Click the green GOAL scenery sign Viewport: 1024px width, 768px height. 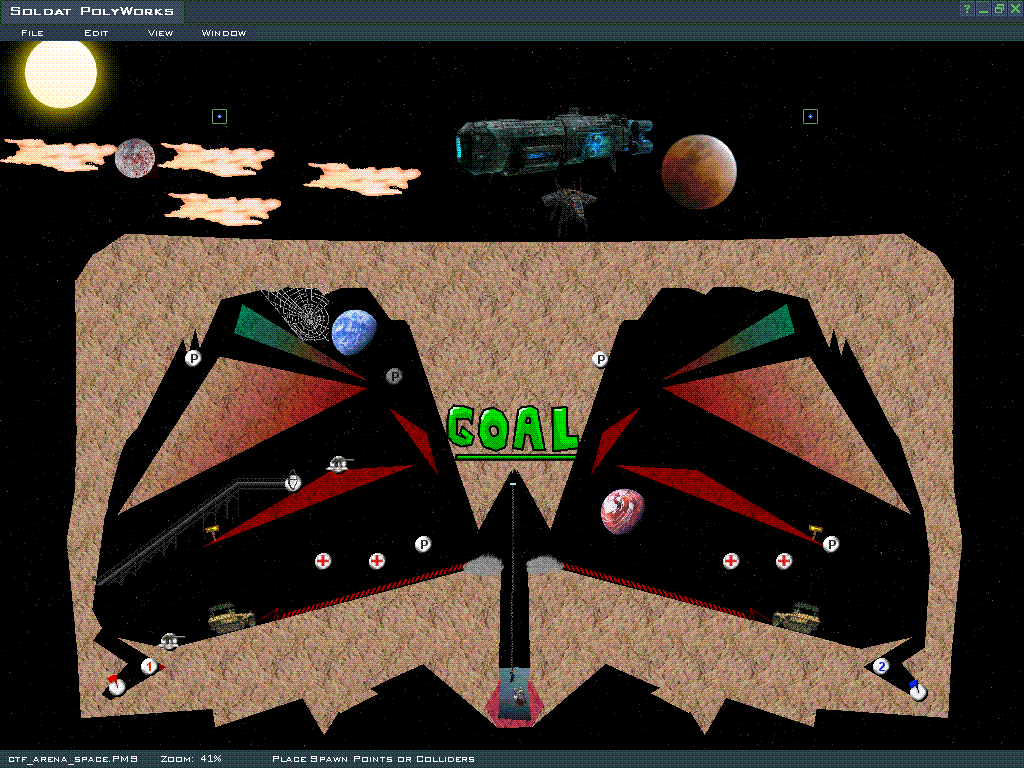pos(513,429)
